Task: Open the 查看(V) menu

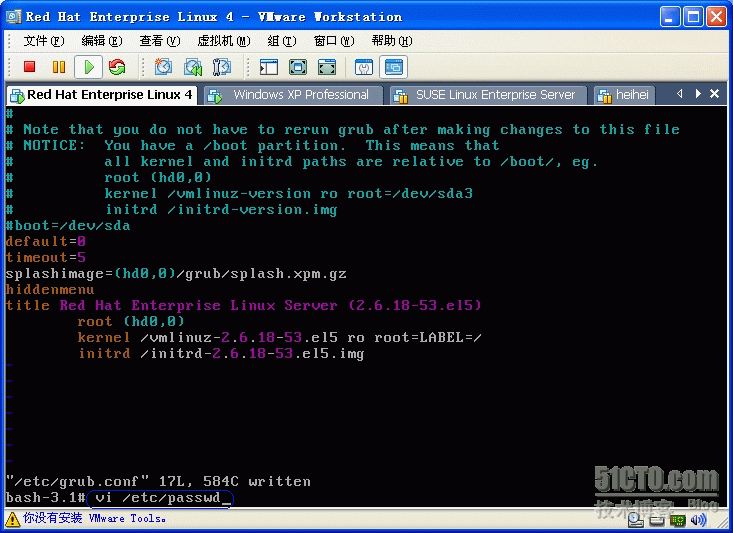Action: click(x=159, y=41)
